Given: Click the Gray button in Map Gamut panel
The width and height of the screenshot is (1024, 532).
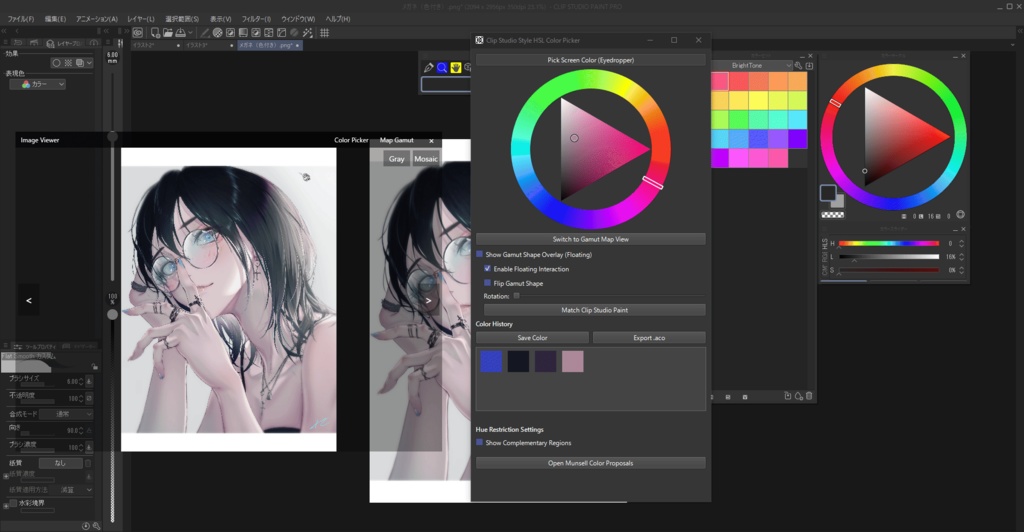Looking at the screenshot, I should (x=396, y=159).
